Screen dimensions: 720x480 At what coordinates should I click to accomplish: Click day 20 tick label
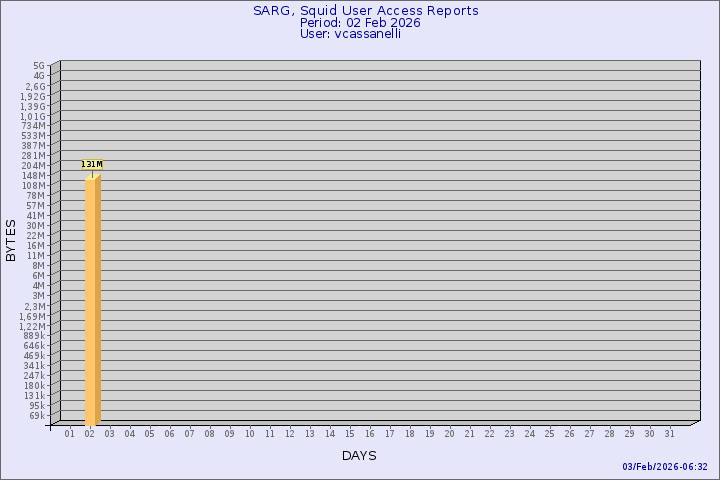coord(449,434)
